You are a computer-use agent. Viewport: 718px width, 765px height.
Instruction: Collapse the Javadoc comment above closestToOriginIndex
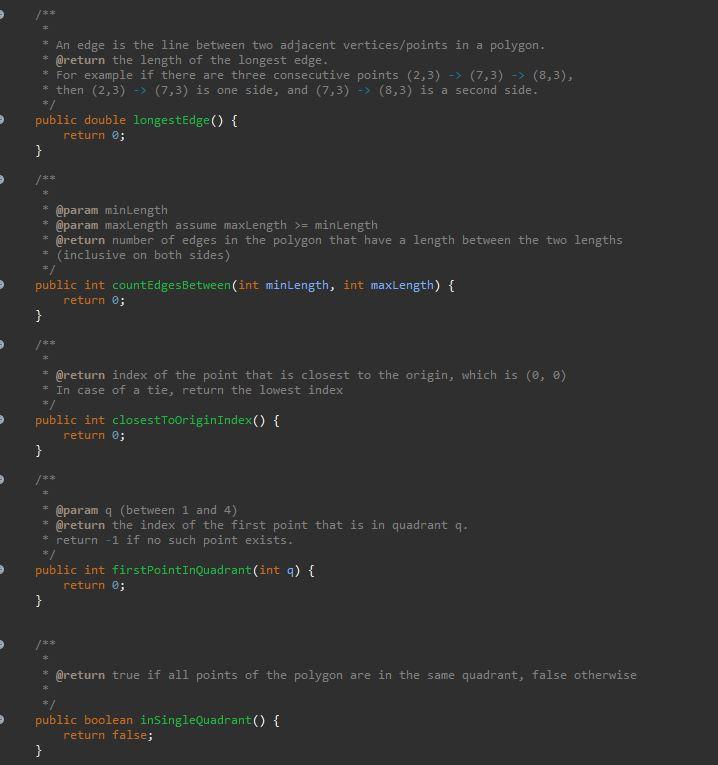pos(1,344)
